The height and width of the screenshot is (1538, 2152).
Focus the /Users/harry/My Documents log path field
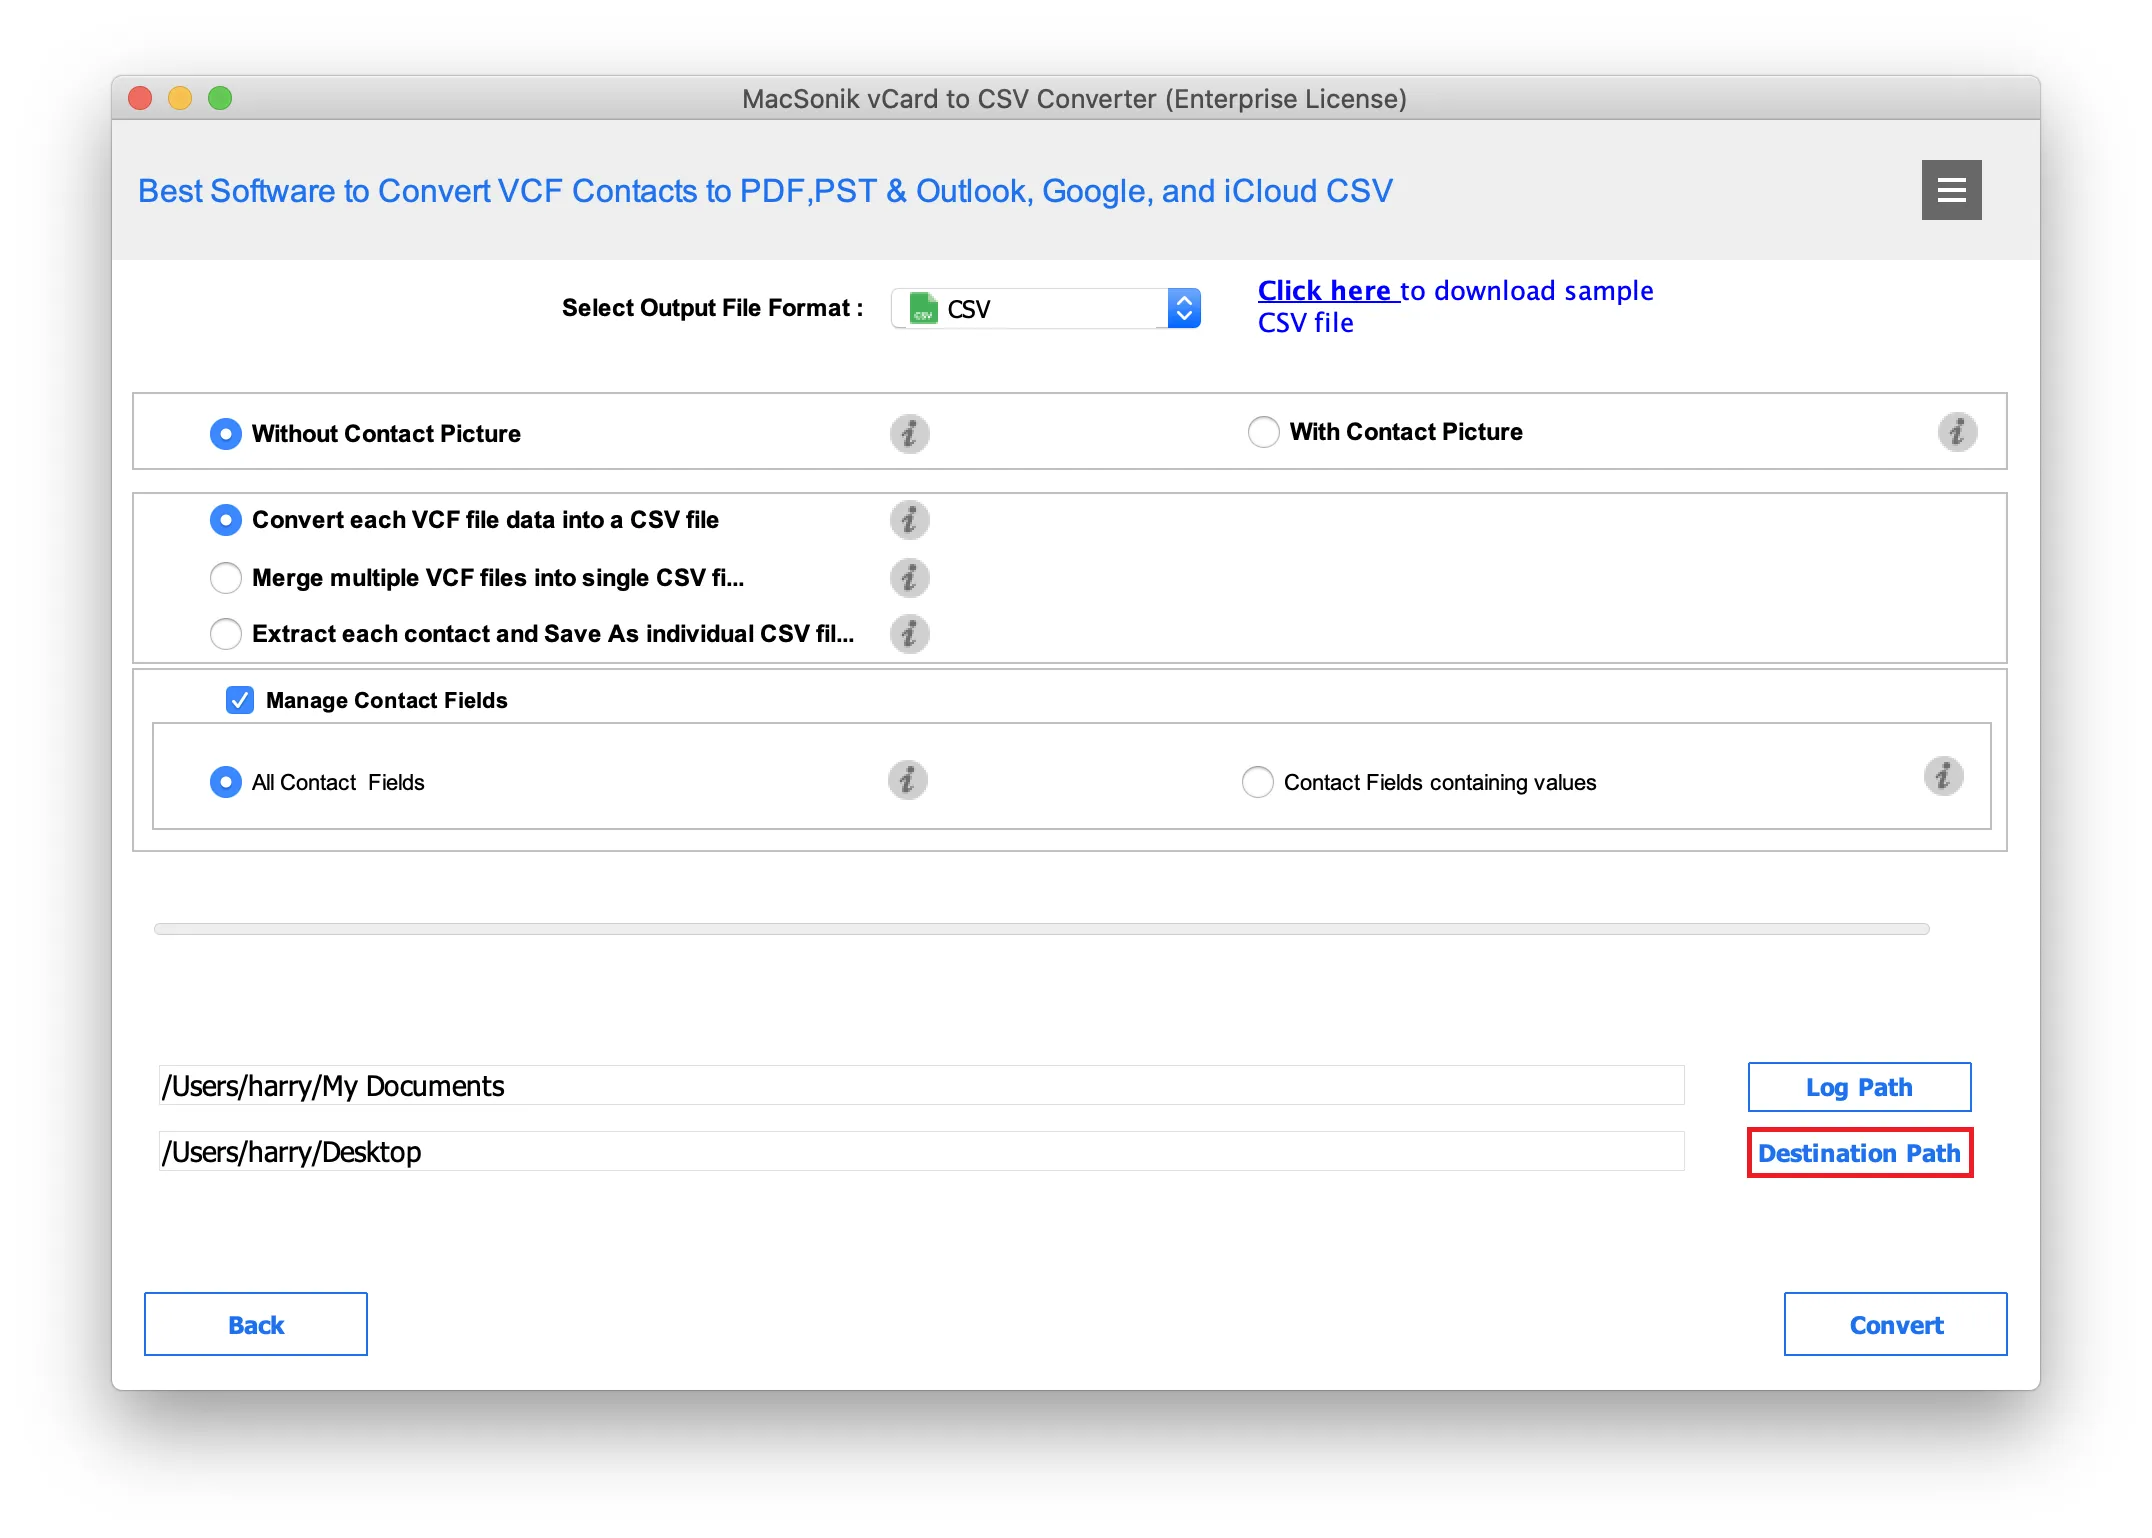(921, 1086)
